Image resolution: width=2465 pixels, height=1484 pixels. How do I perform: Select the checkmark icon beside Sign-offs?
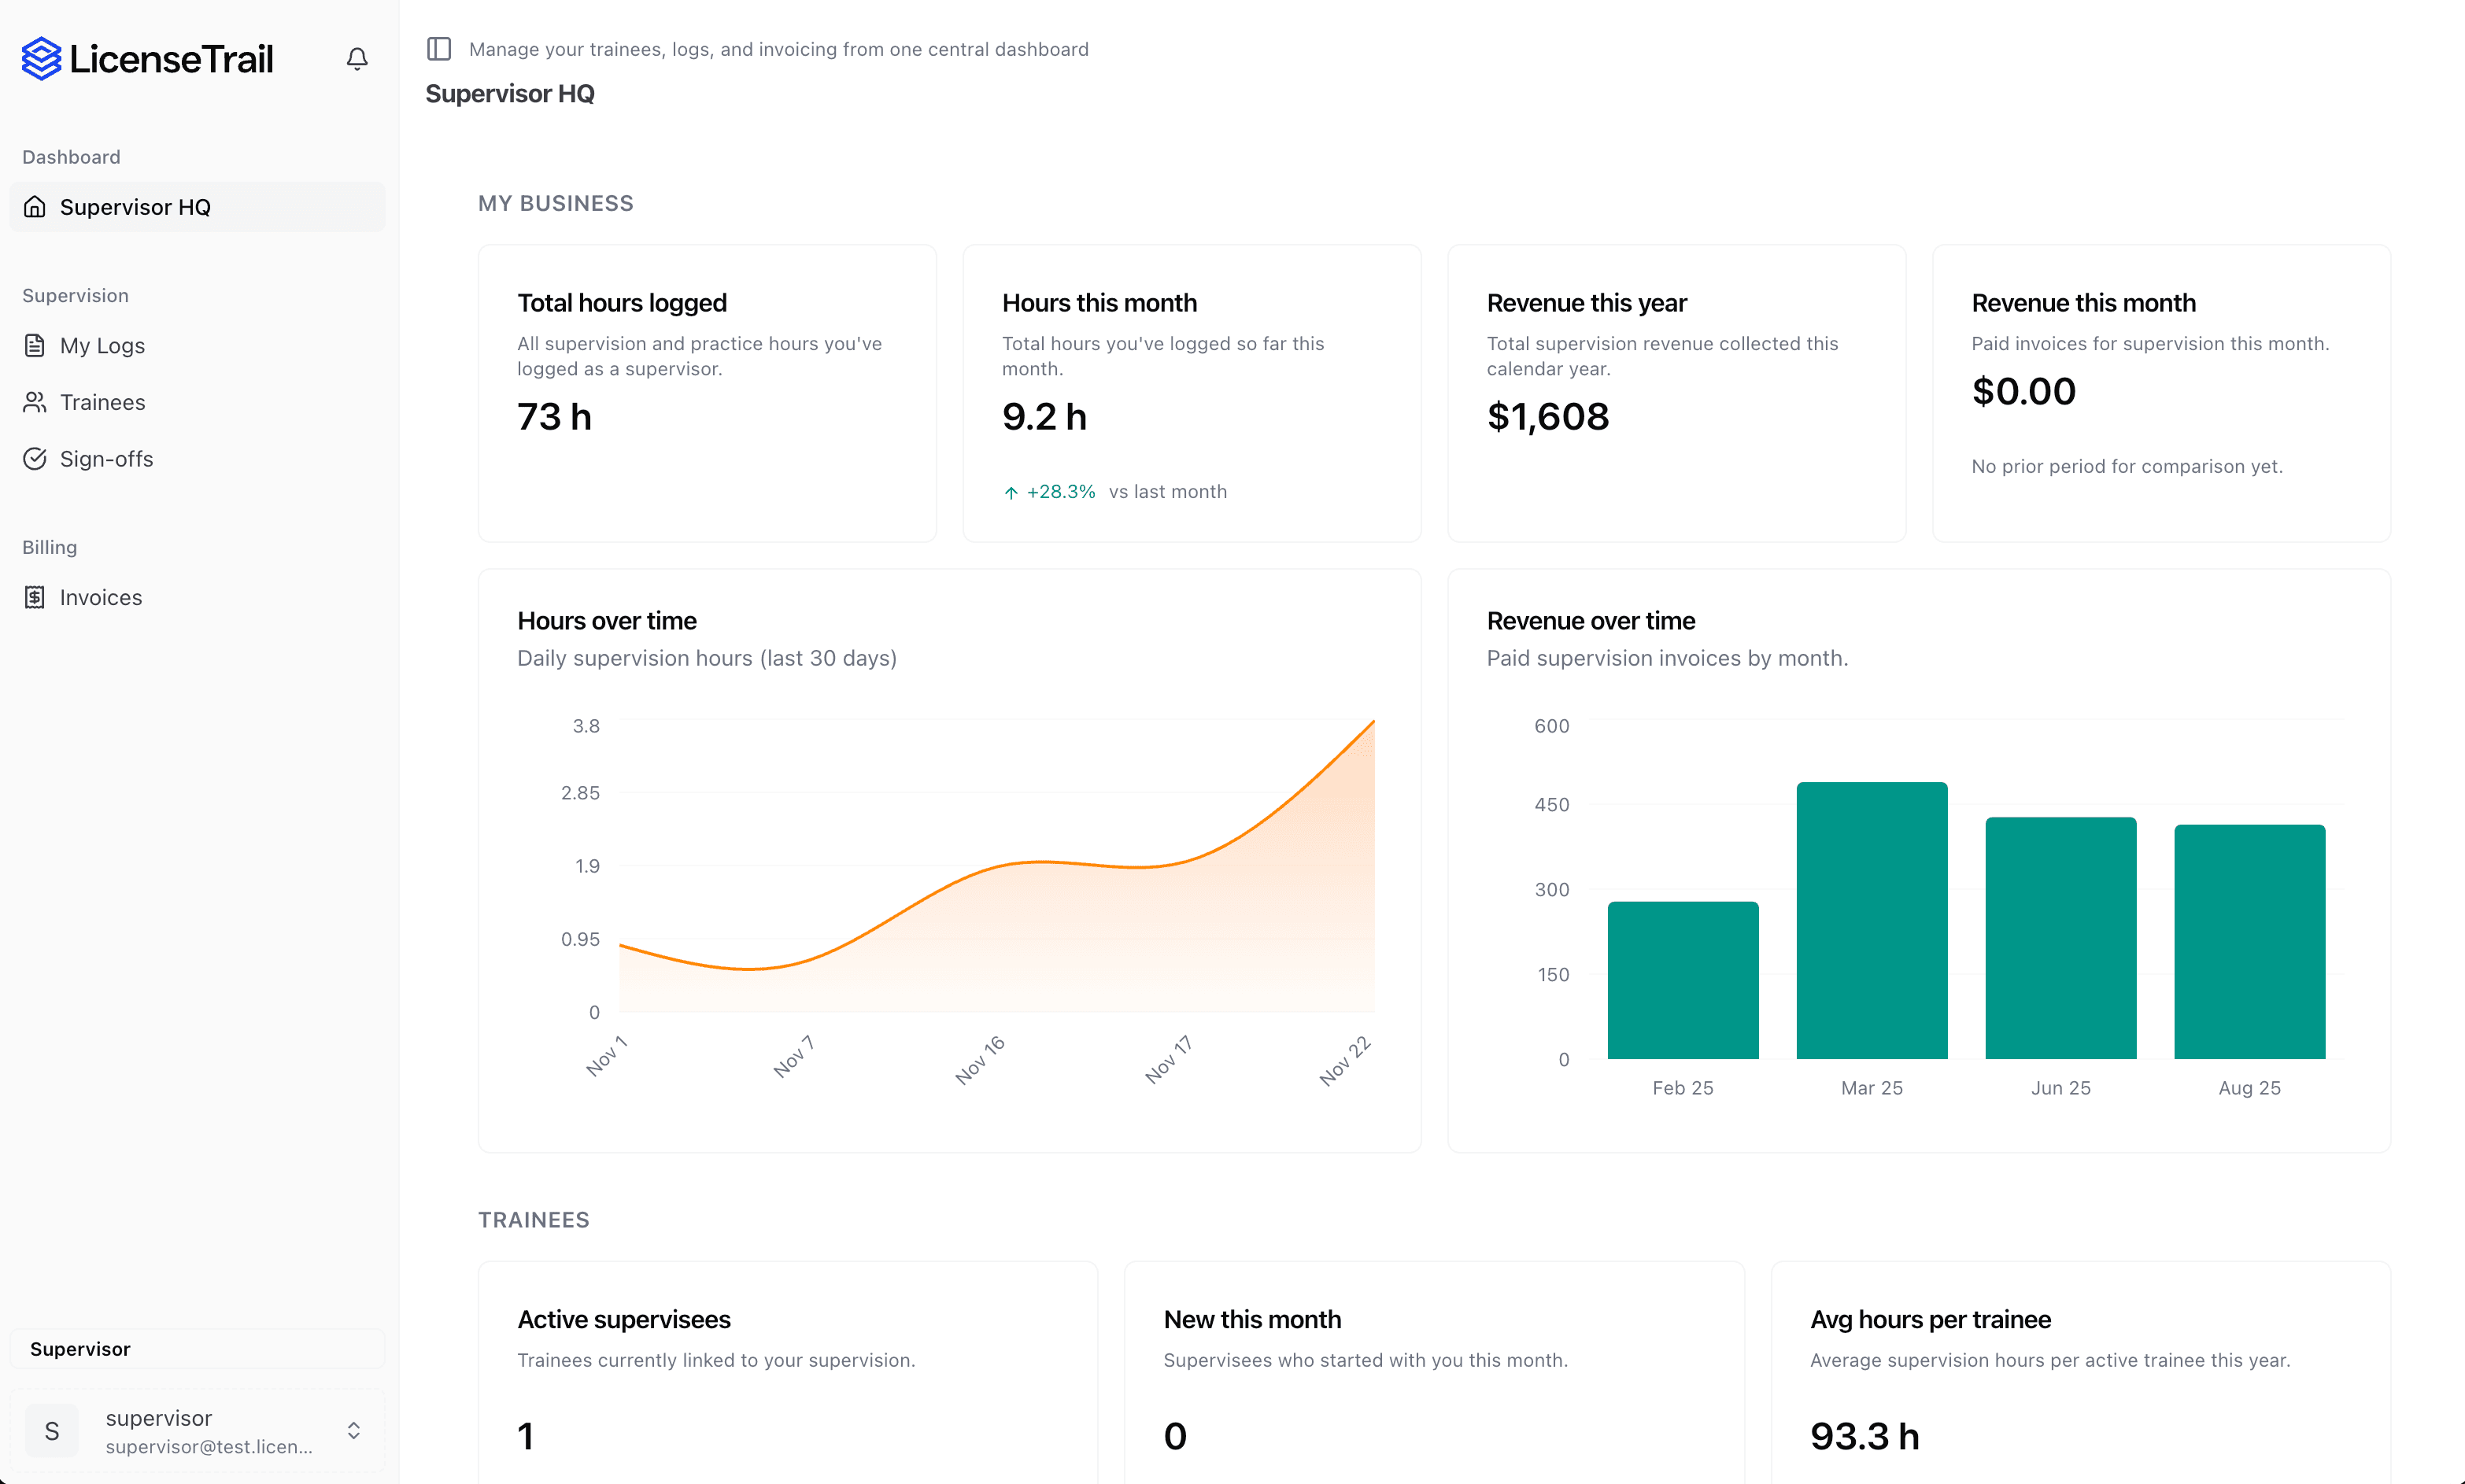[34, 459]
